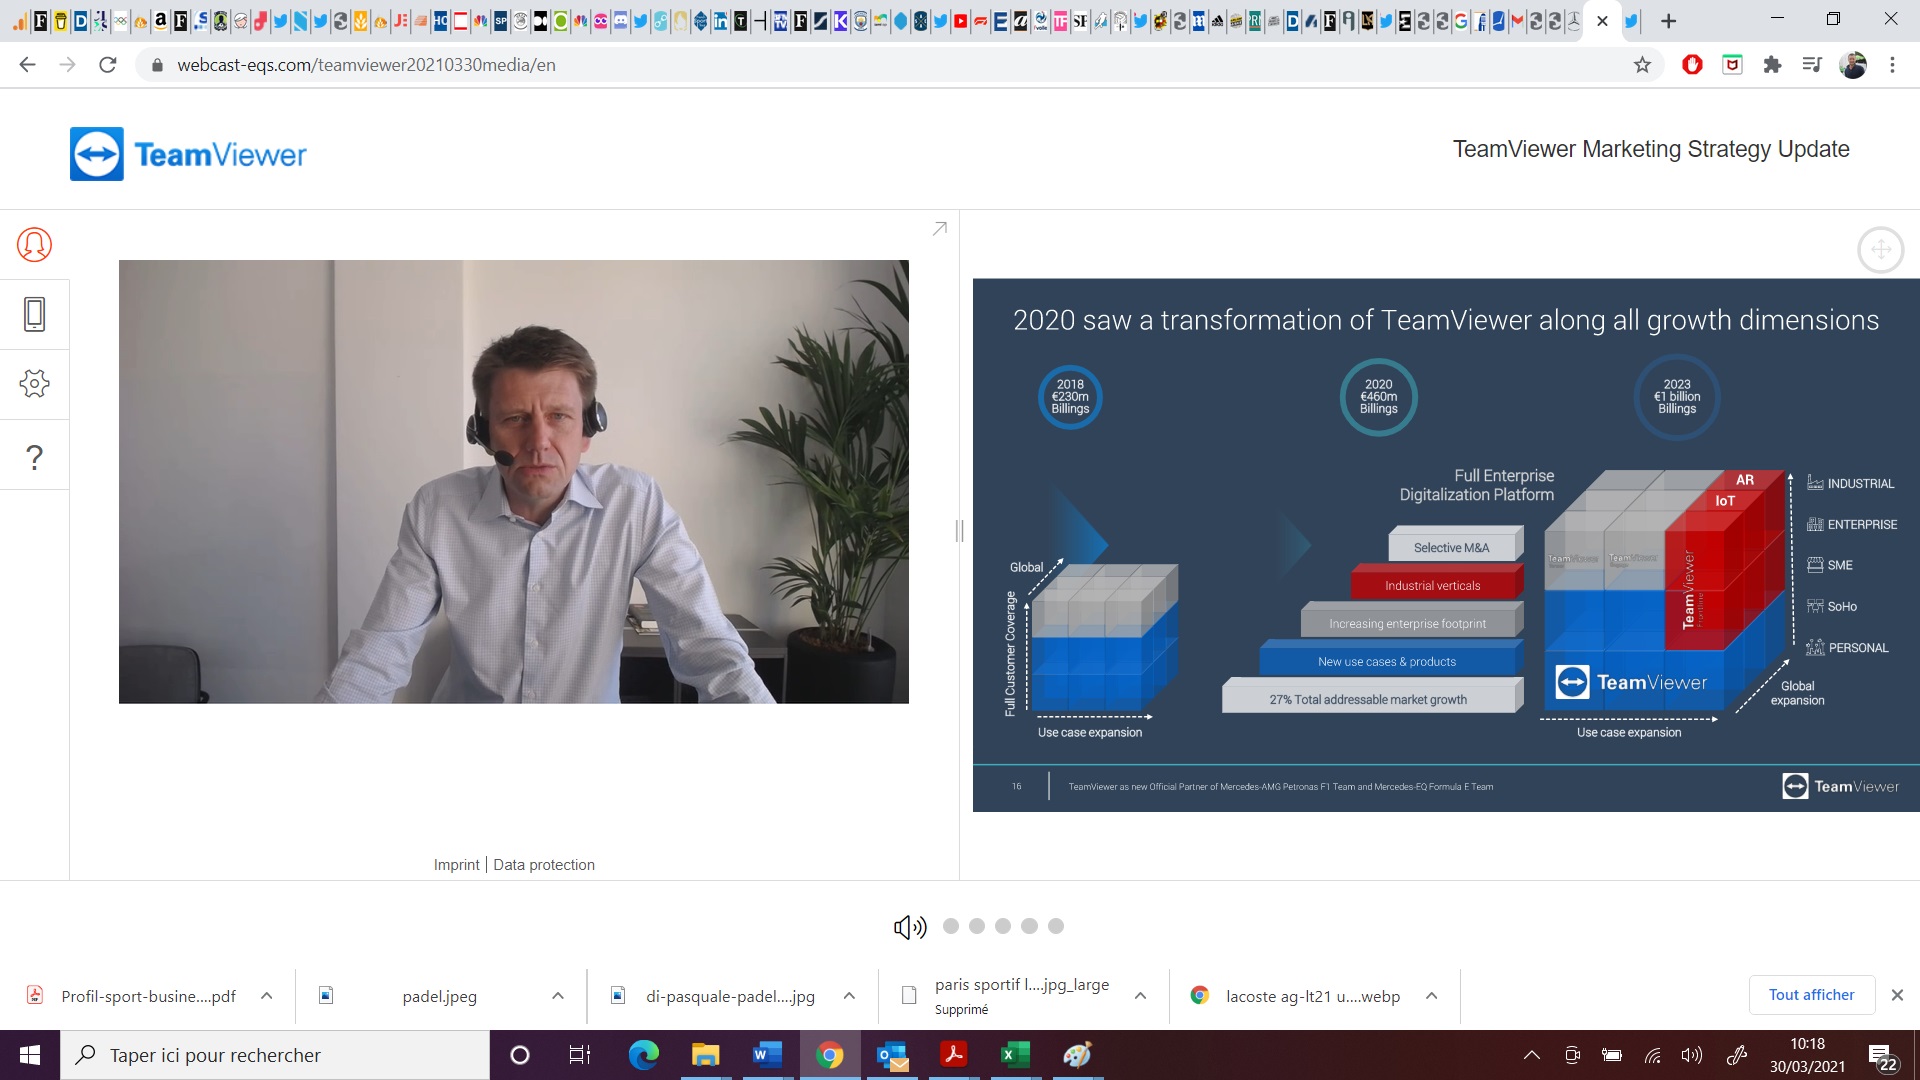1920x1080 pixels.
Task: Click the help question mark icon
Action: (34, 457)
